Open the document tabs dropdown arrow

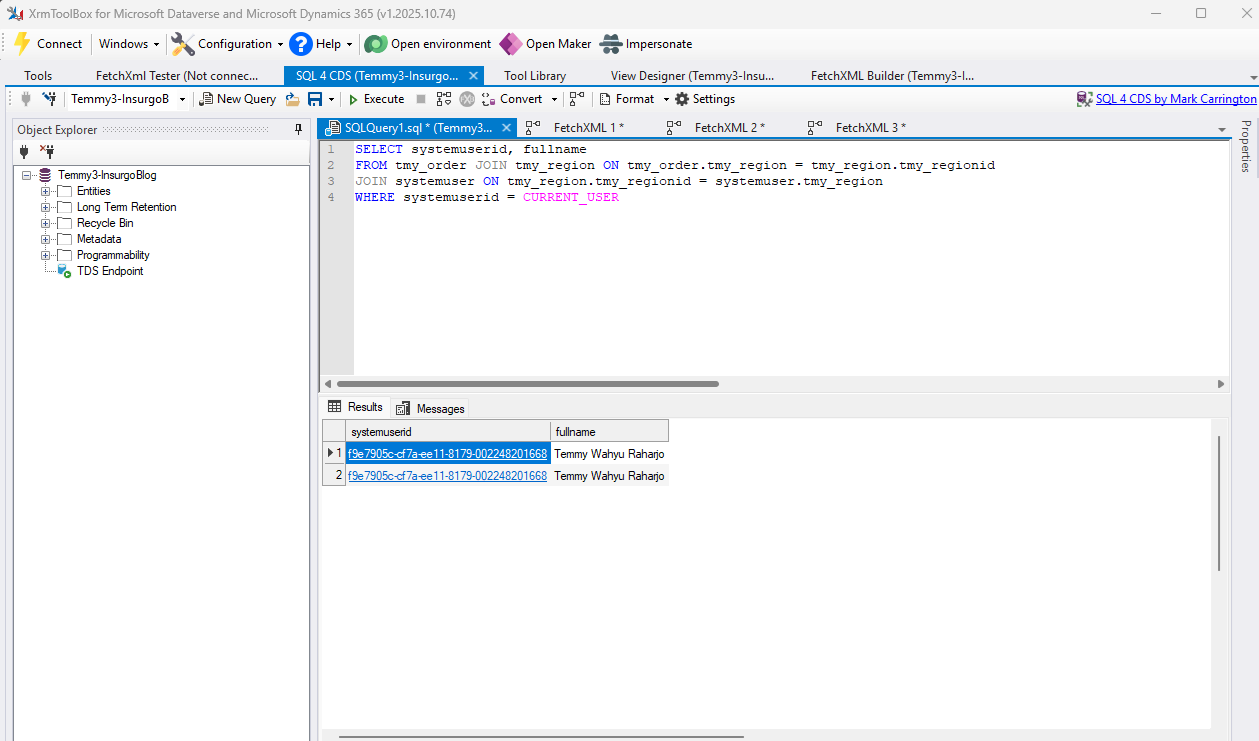1221,130
